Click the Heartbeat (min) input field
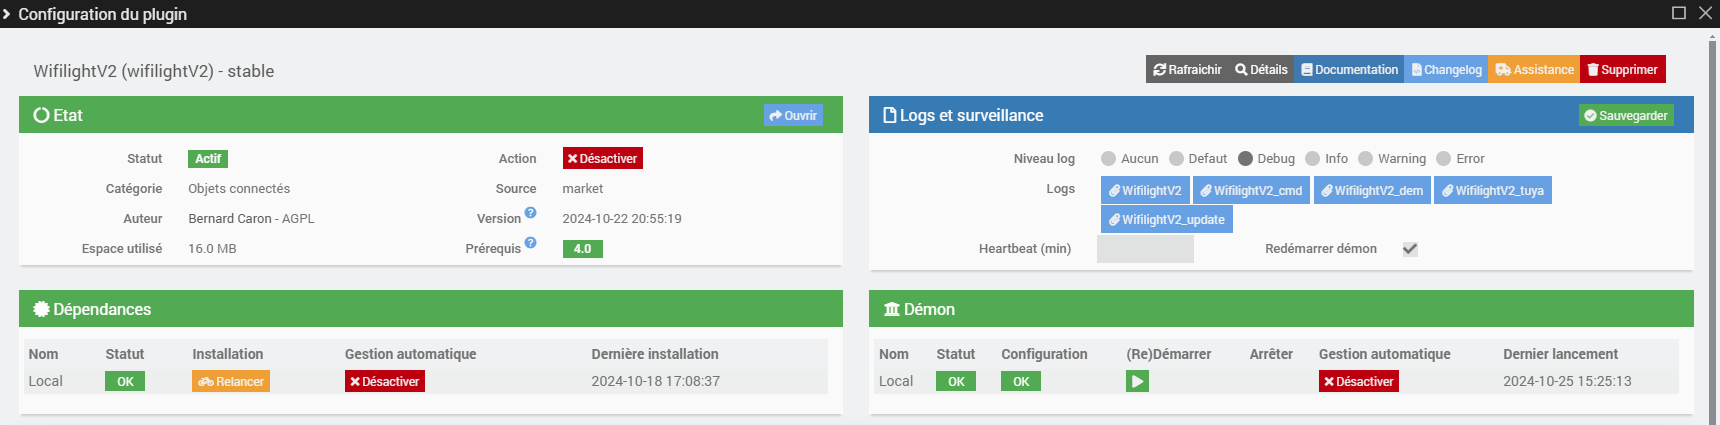Viewport: 1720px width, 425px height. [x=1145, y=249]
